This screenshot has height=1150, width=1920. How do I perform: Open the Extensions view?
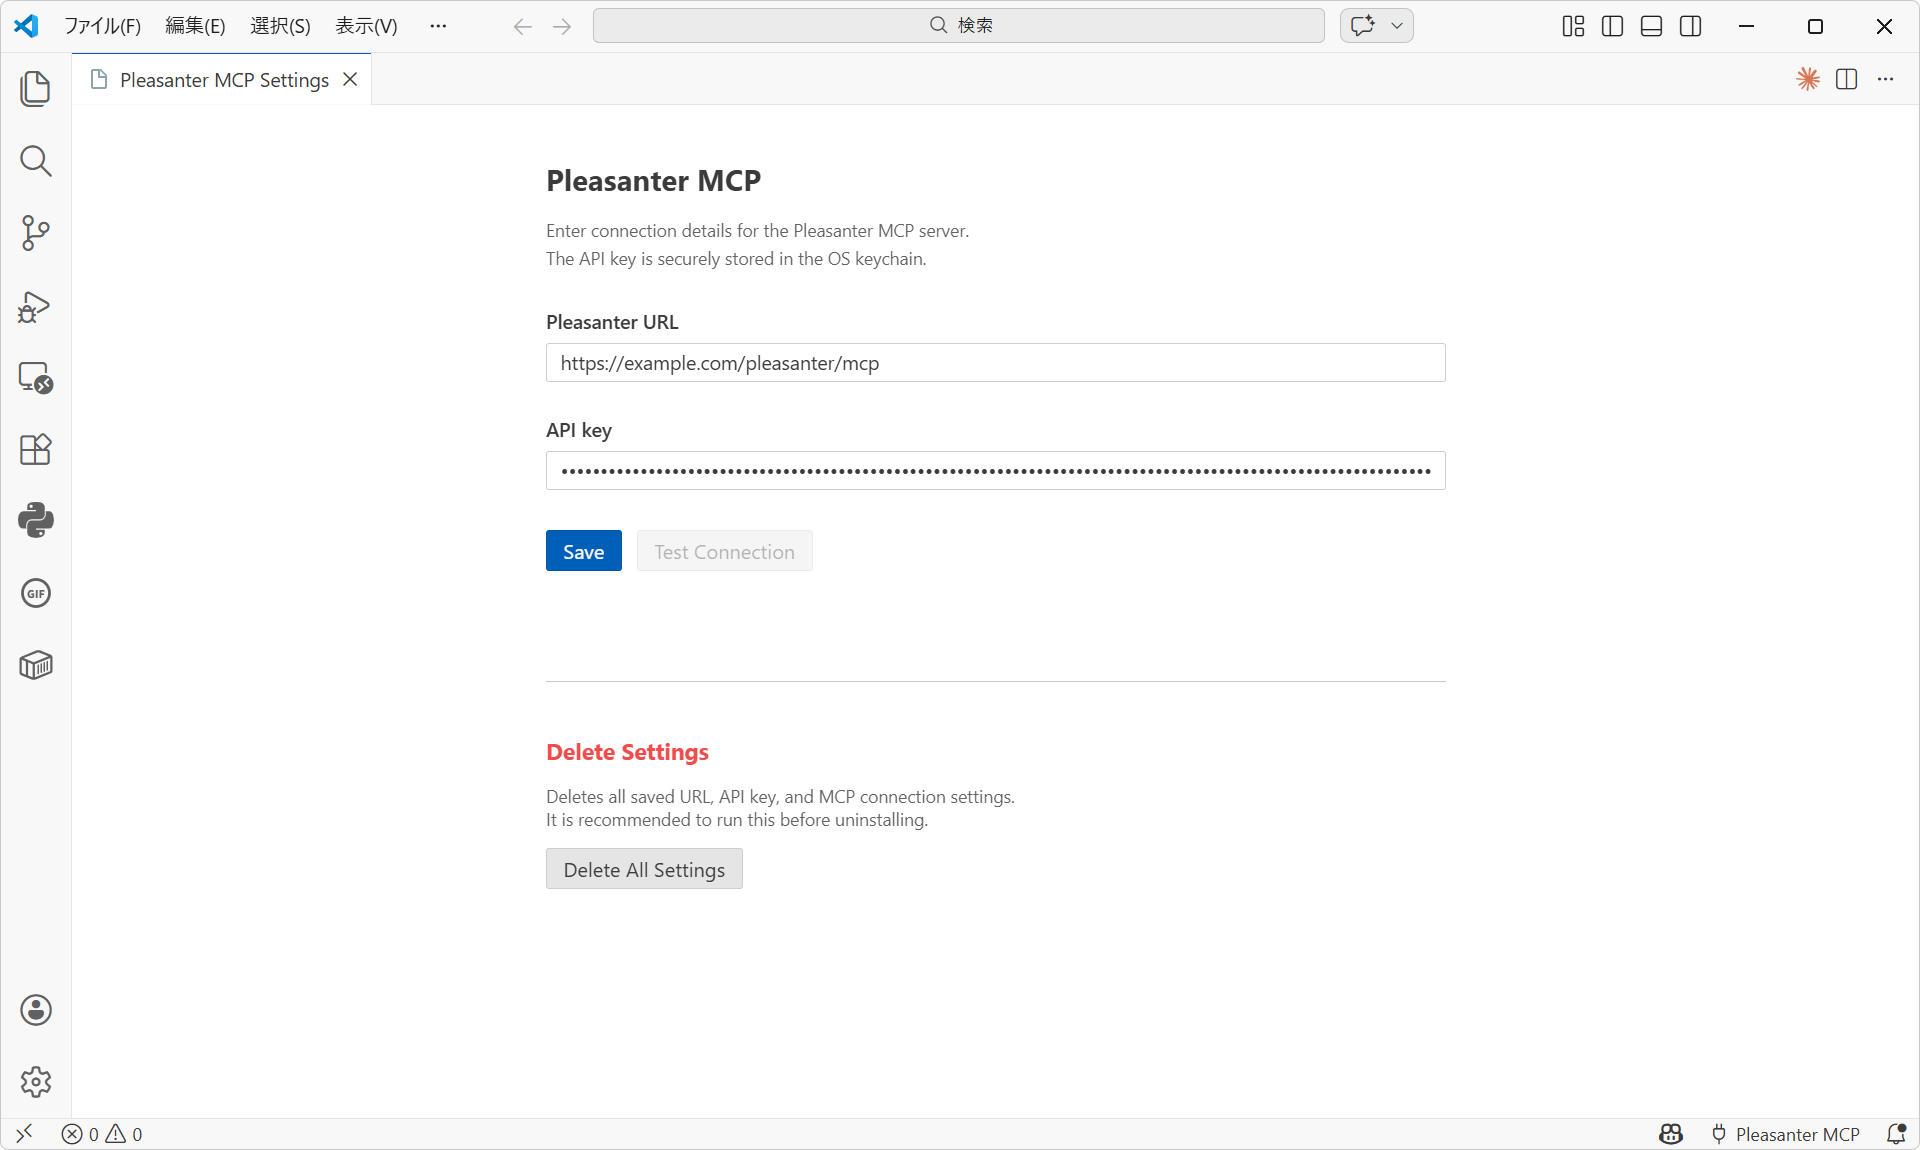(36, 450)
